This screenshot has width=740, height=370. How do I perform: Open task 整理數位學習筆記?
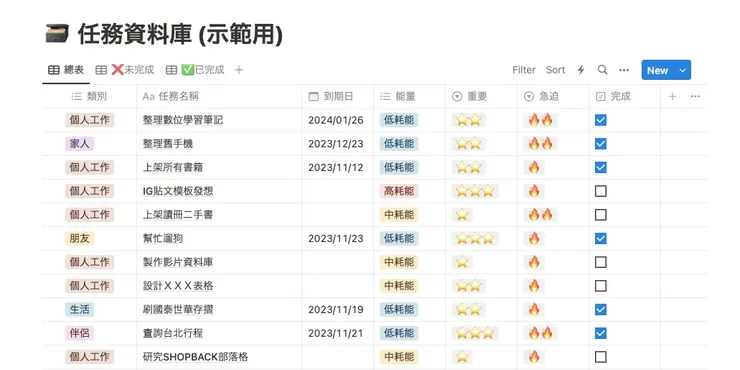pyautogui.click(x=183, y=120)
